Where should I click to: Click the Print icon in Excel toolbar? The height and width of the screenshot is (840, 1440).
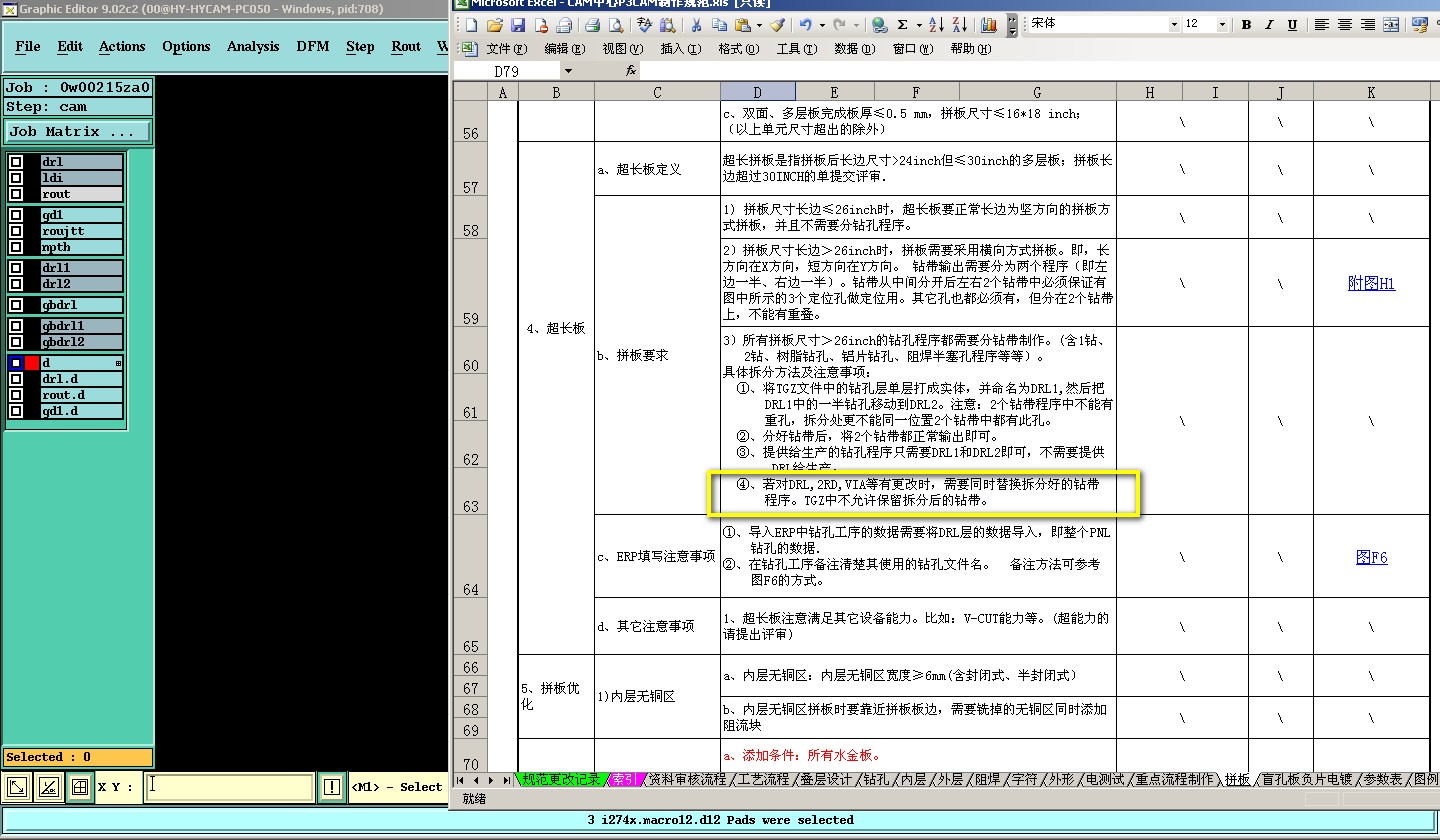coord(592,25)
